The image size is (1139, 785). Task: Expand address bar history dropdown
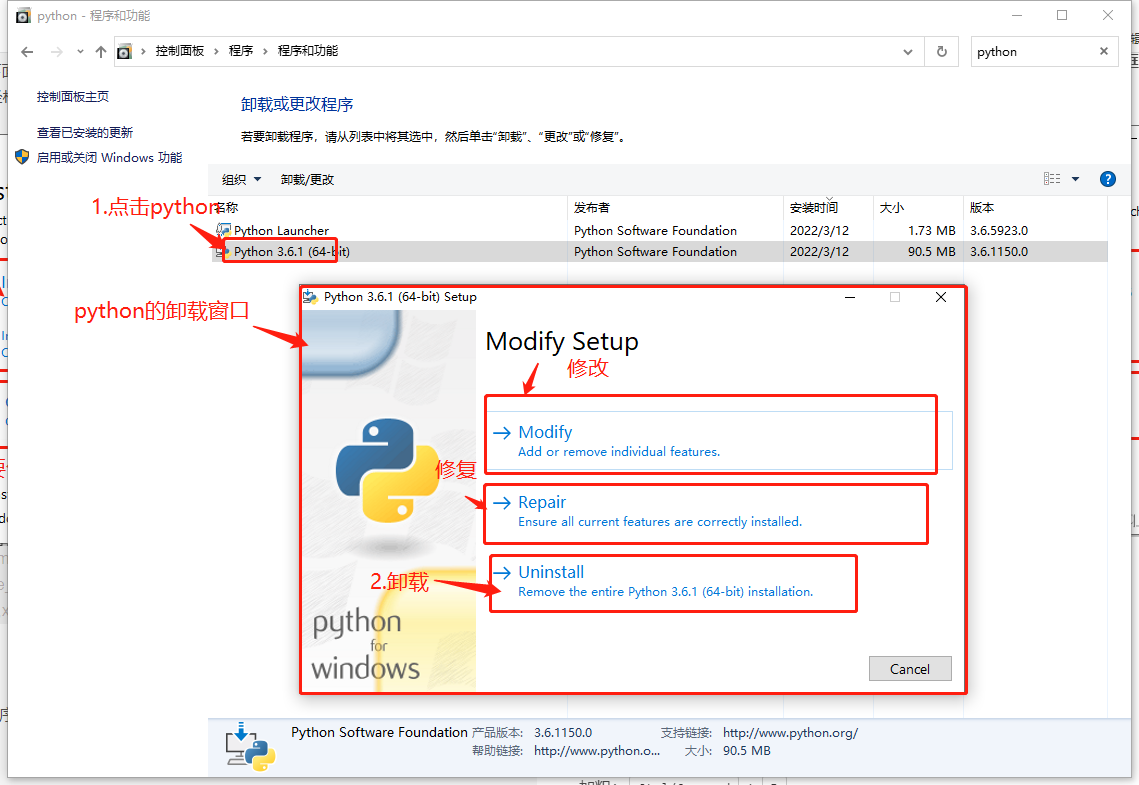(908, 52)
